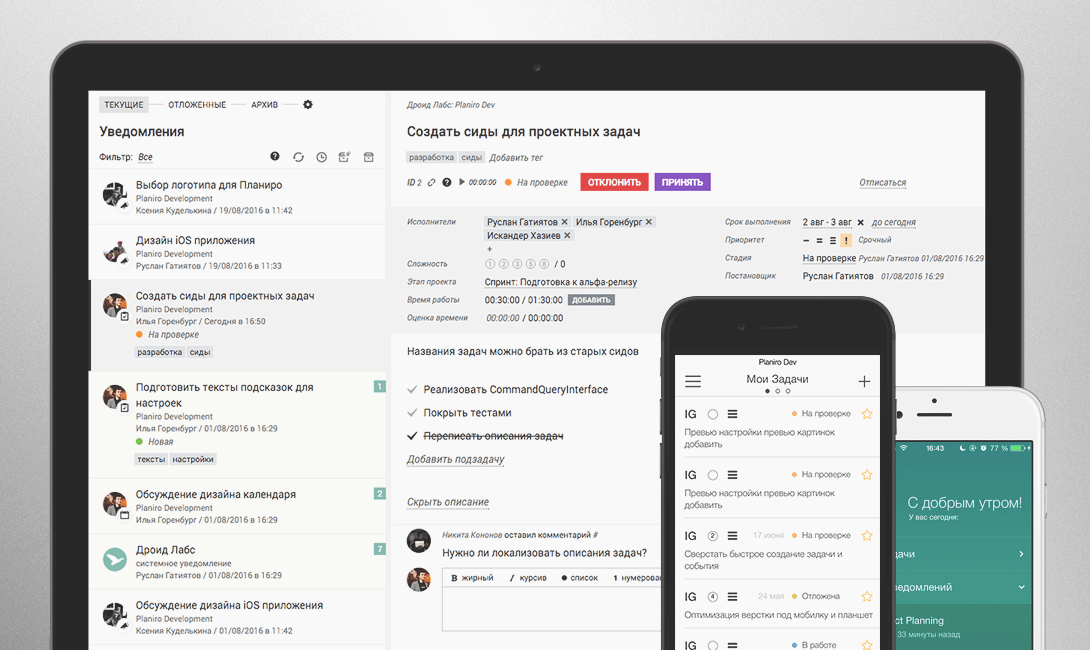This screenshot has width=1090, height=650.
Task: Open the 2 авг - 3 авг date picker
Action: (x=827, y=222)
